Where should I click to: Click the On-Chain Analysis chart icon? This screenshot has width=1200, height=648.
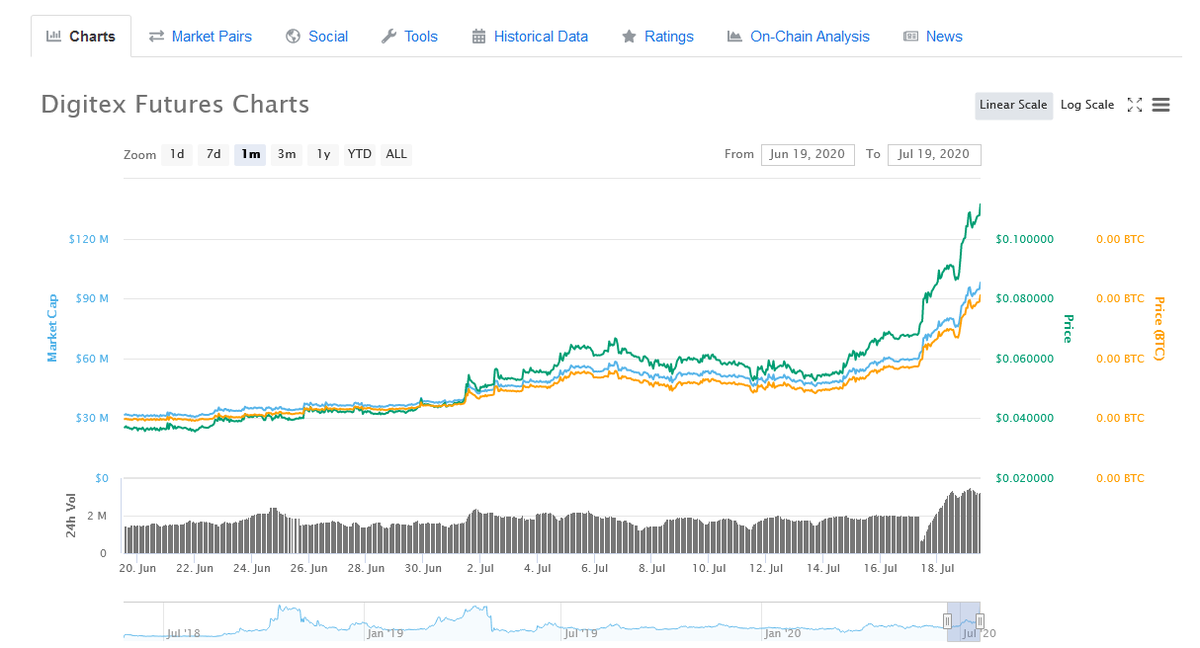[734, 36]
